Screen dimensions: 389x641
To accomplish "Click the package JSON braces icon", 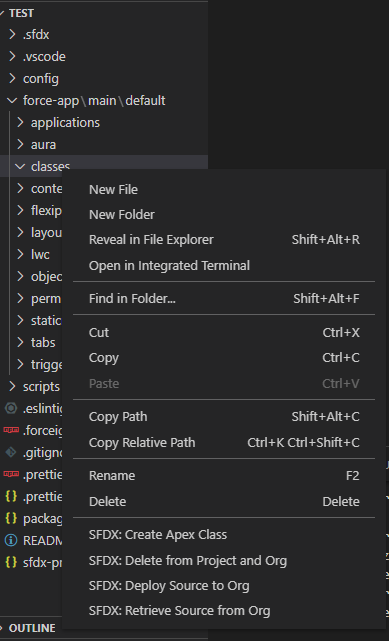I will point(11,518).
